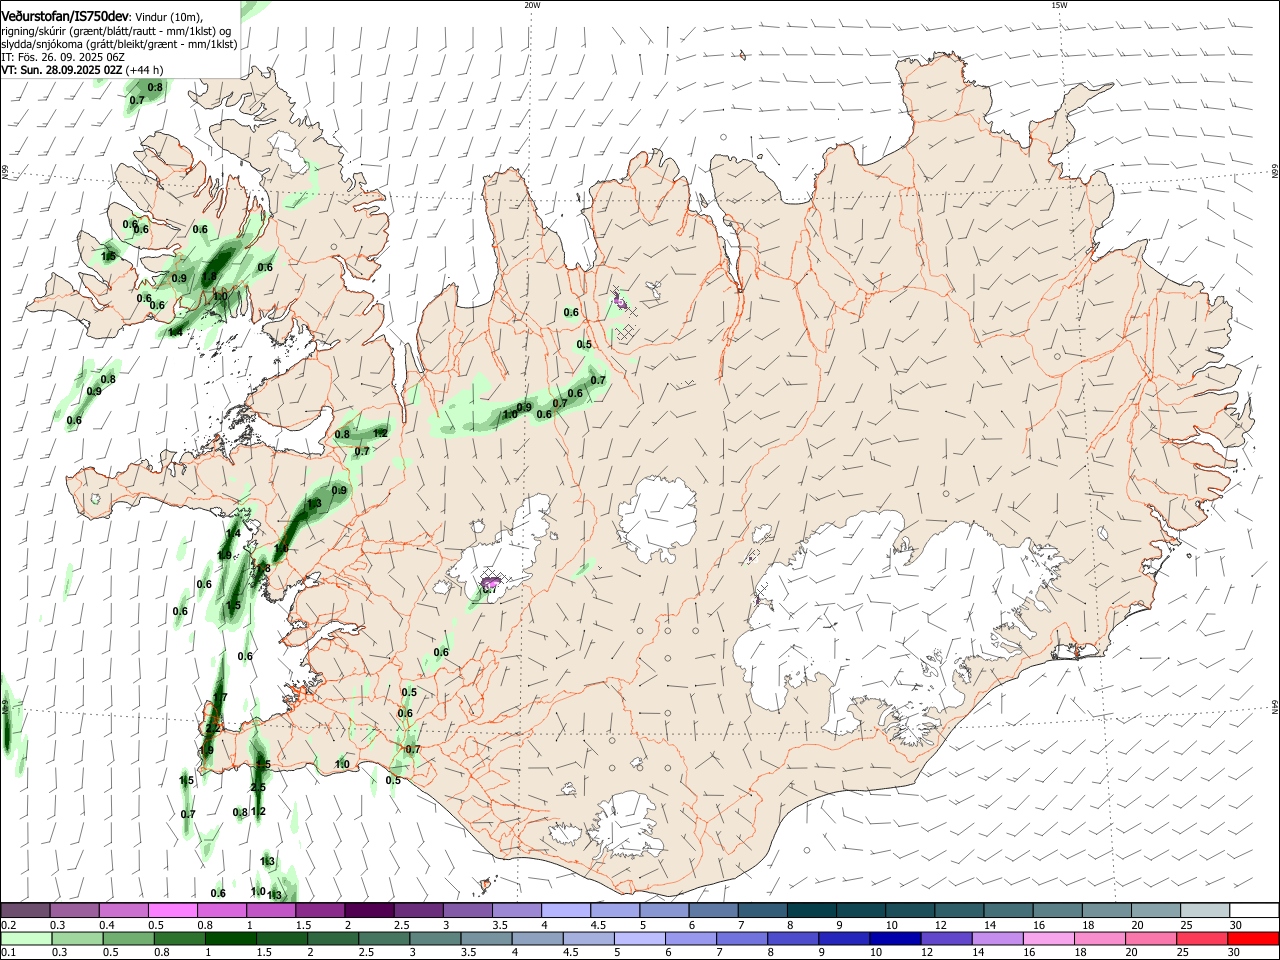Pick upper legend swatch labeled 4

point(565,910)
